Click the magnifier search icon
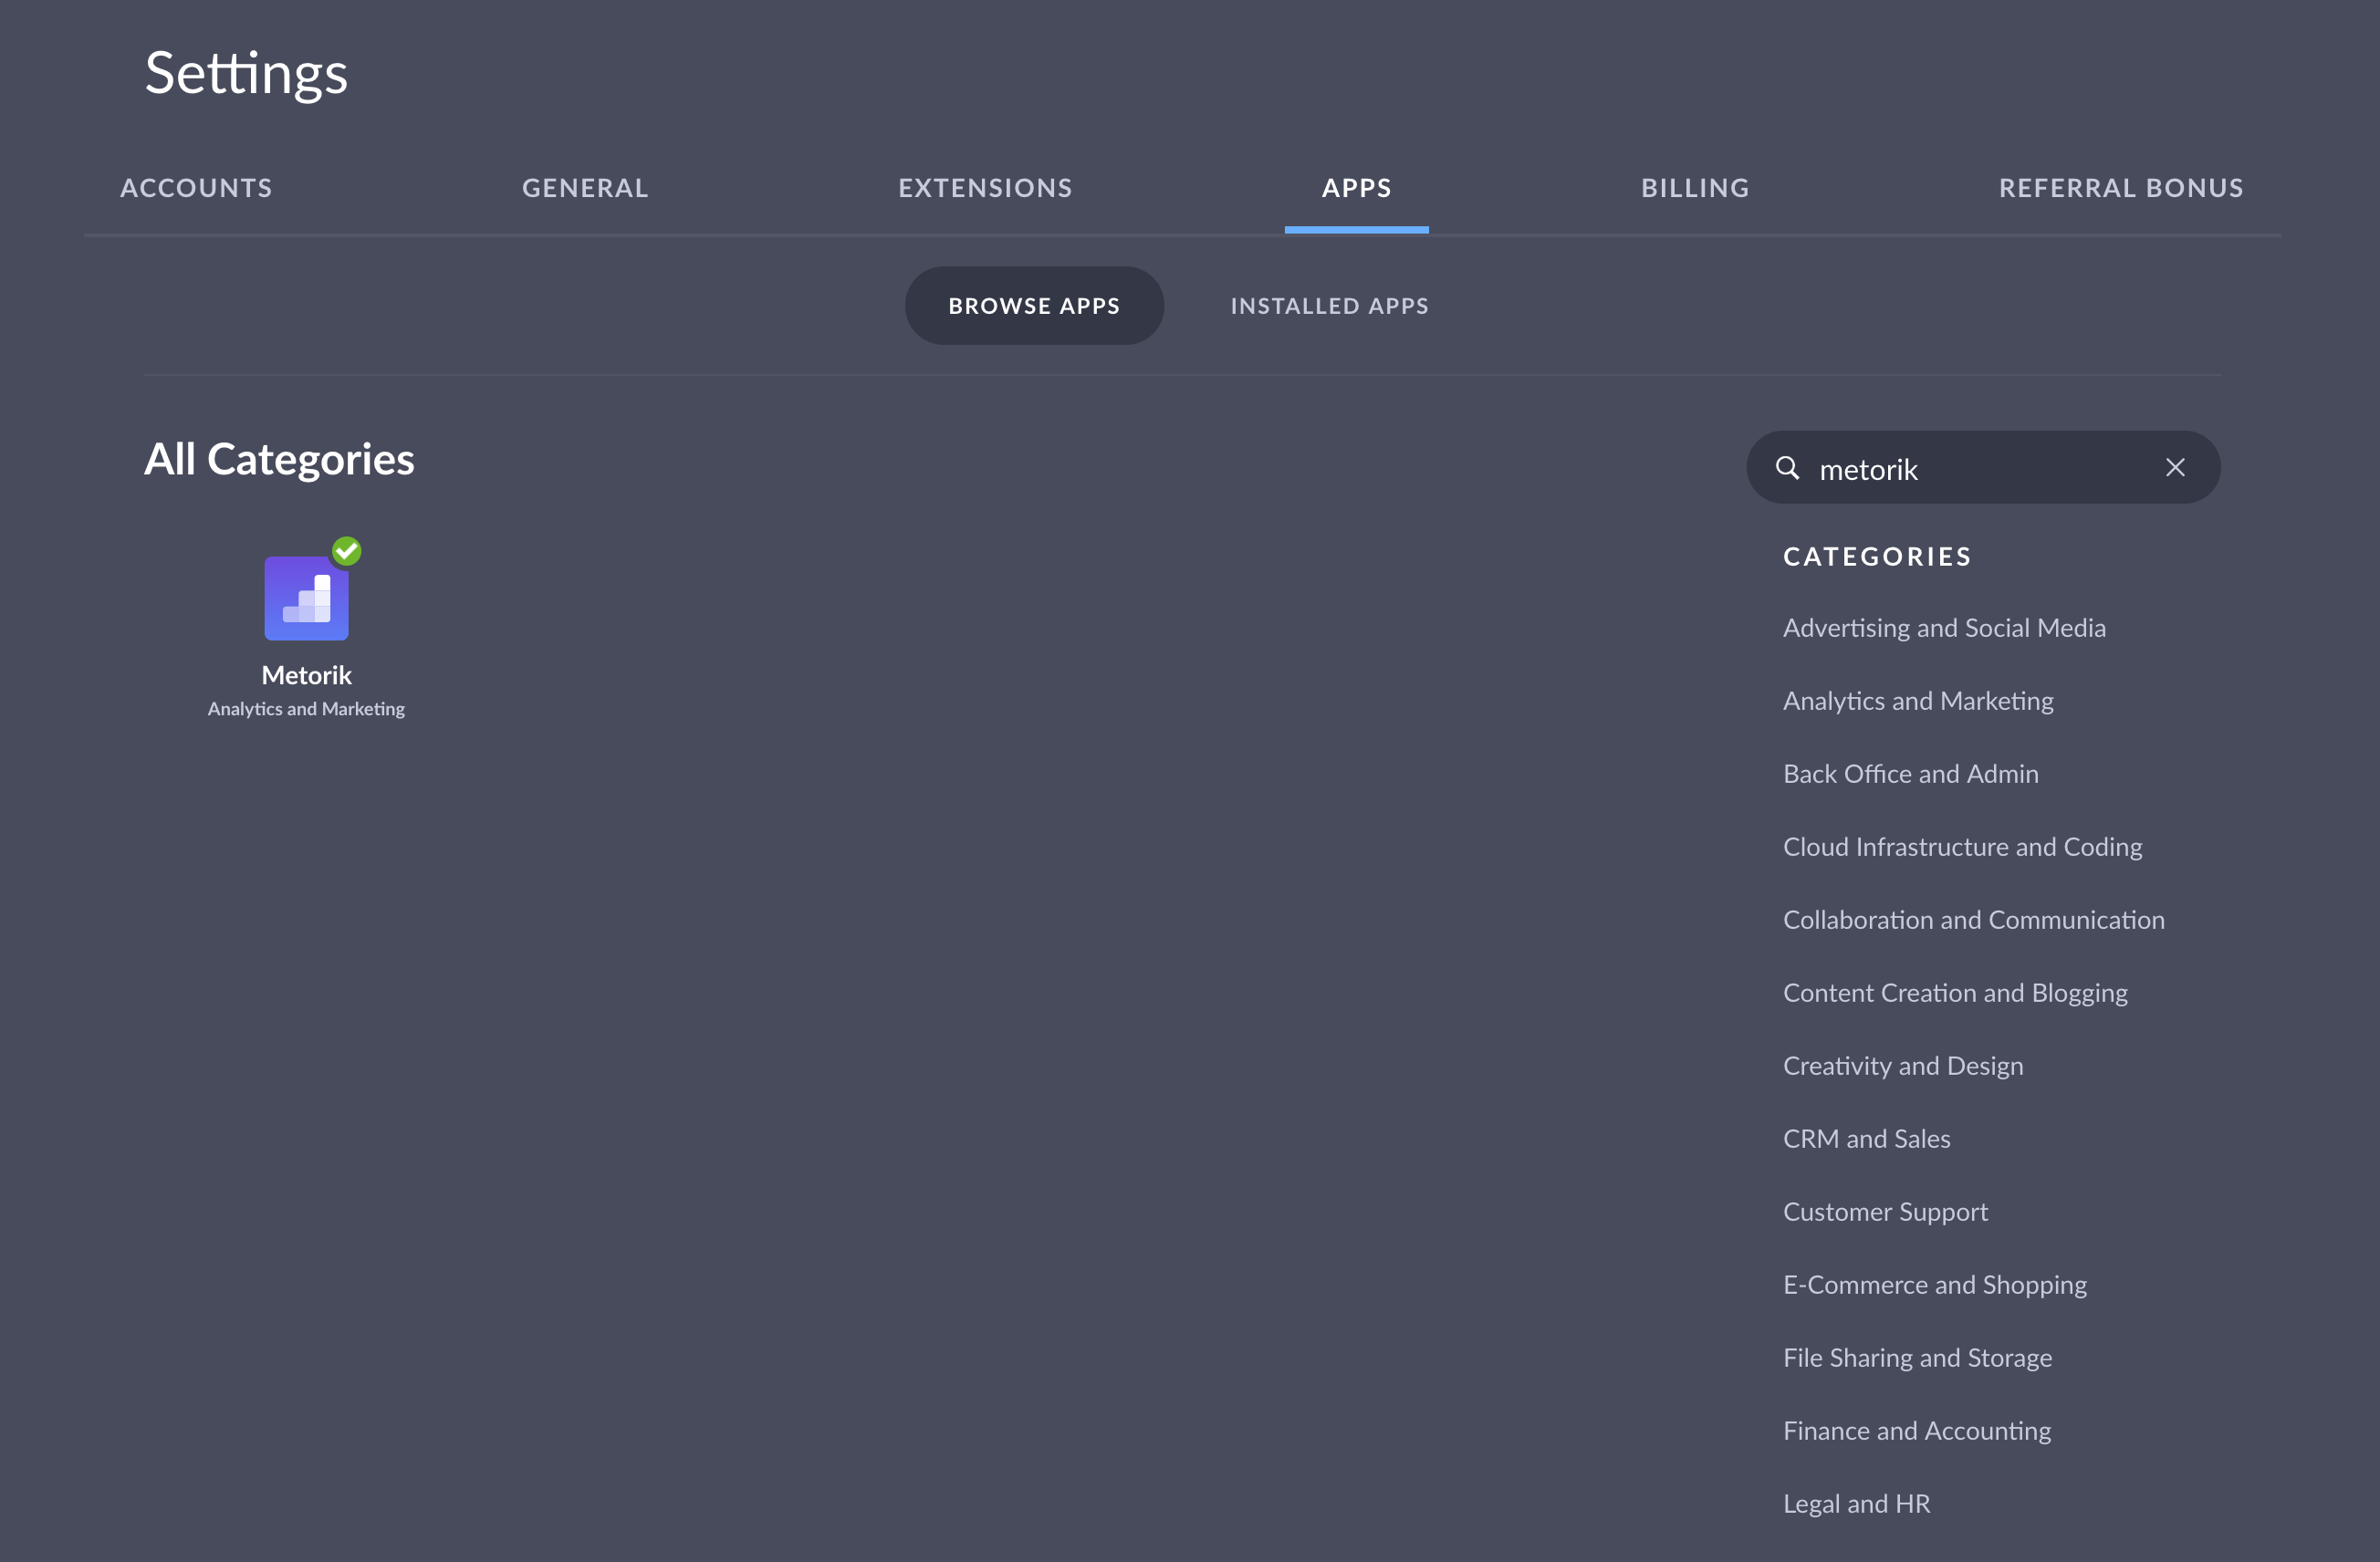2380x1562 pixels. pyautogui.click(x=1787, y=468)
